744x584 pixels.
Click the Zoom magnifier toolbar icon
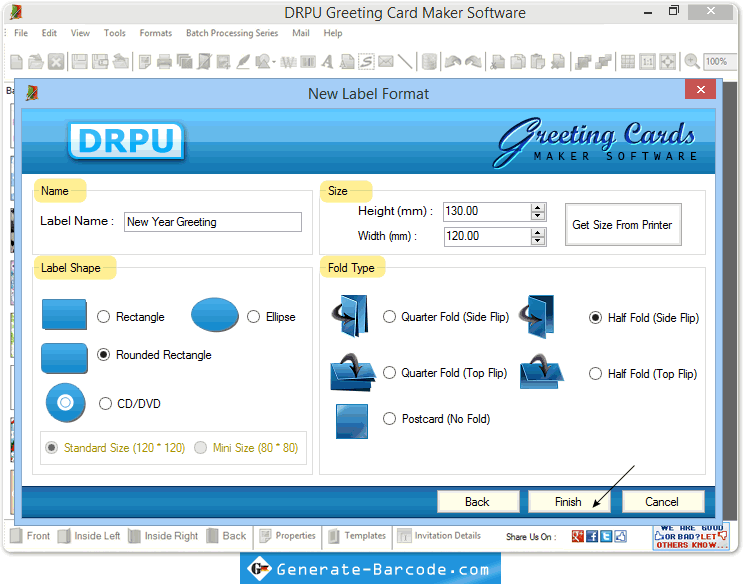[692, 62]
